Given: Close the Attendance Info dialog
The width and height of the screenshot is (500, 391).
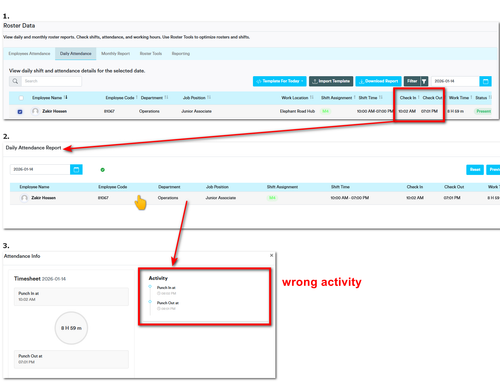Looking at the screenshot, I should pyautogui.click(x=271, y=255).
